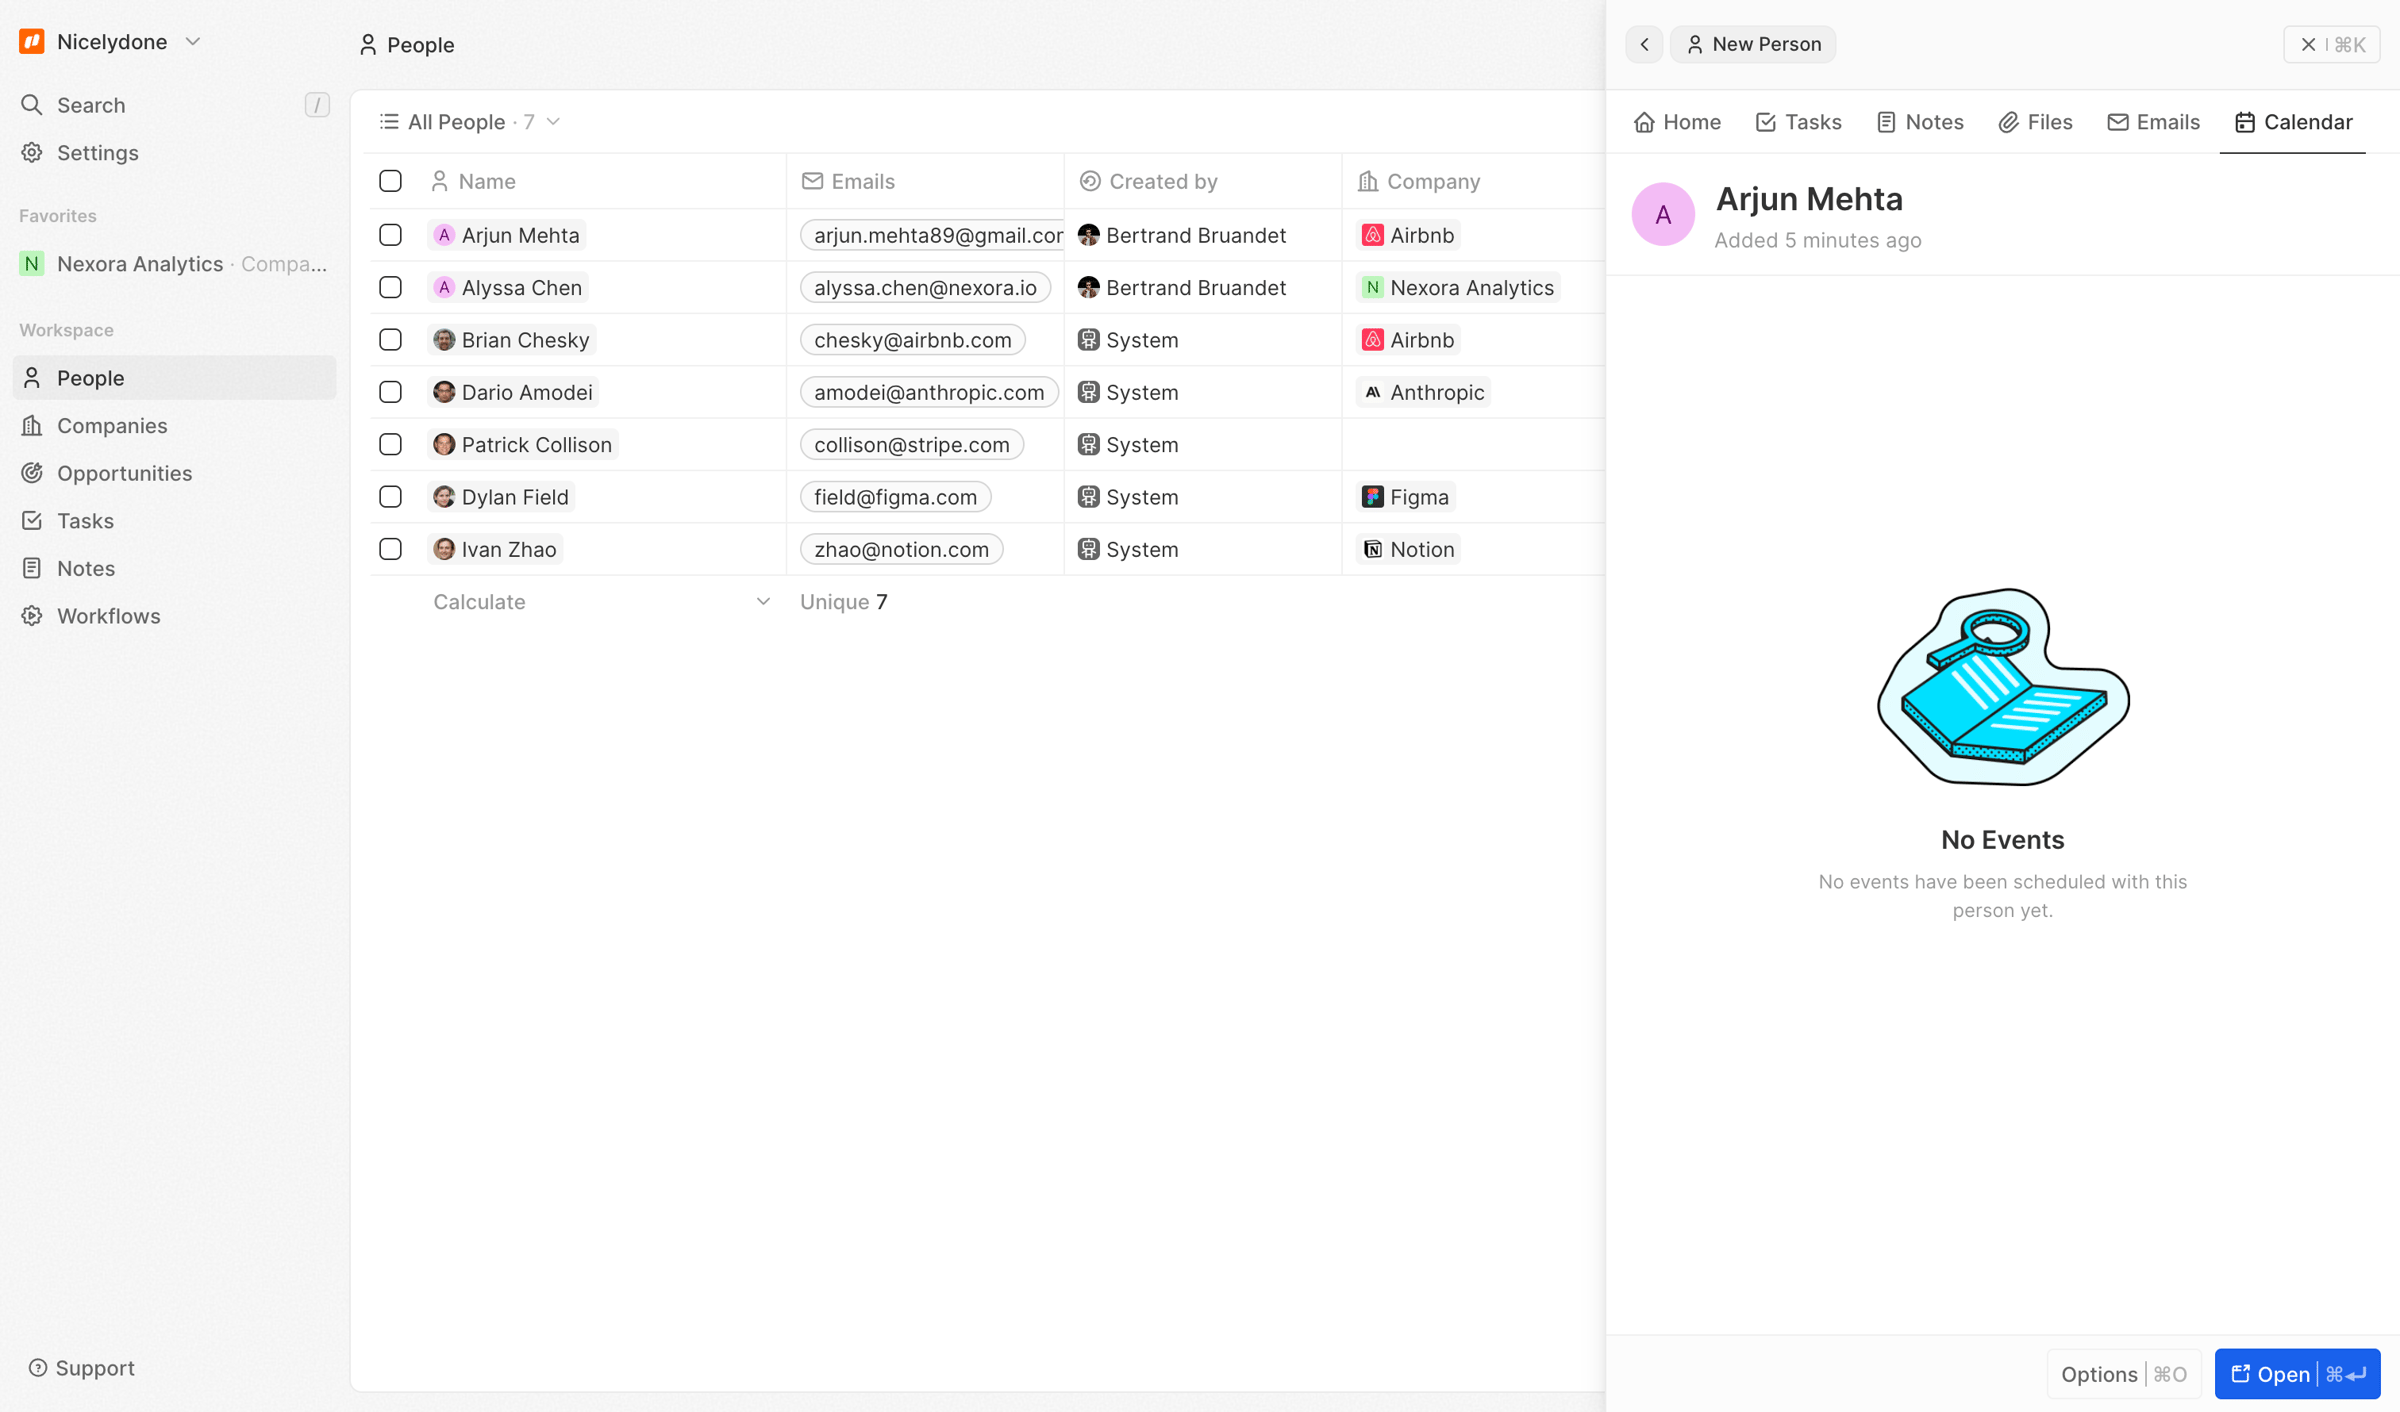
Task: Click the Options button
Action: [2123, 1374]
